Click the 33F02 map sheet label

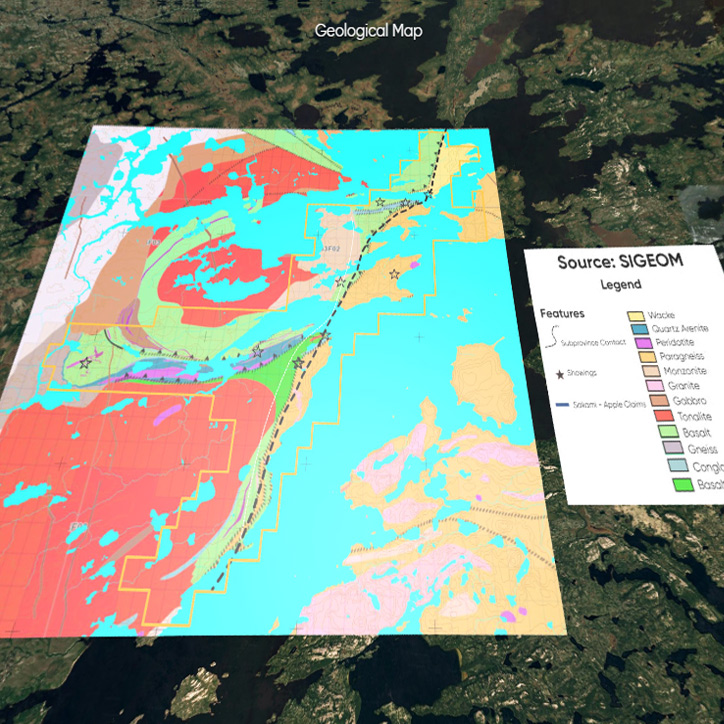click(331, 249)
